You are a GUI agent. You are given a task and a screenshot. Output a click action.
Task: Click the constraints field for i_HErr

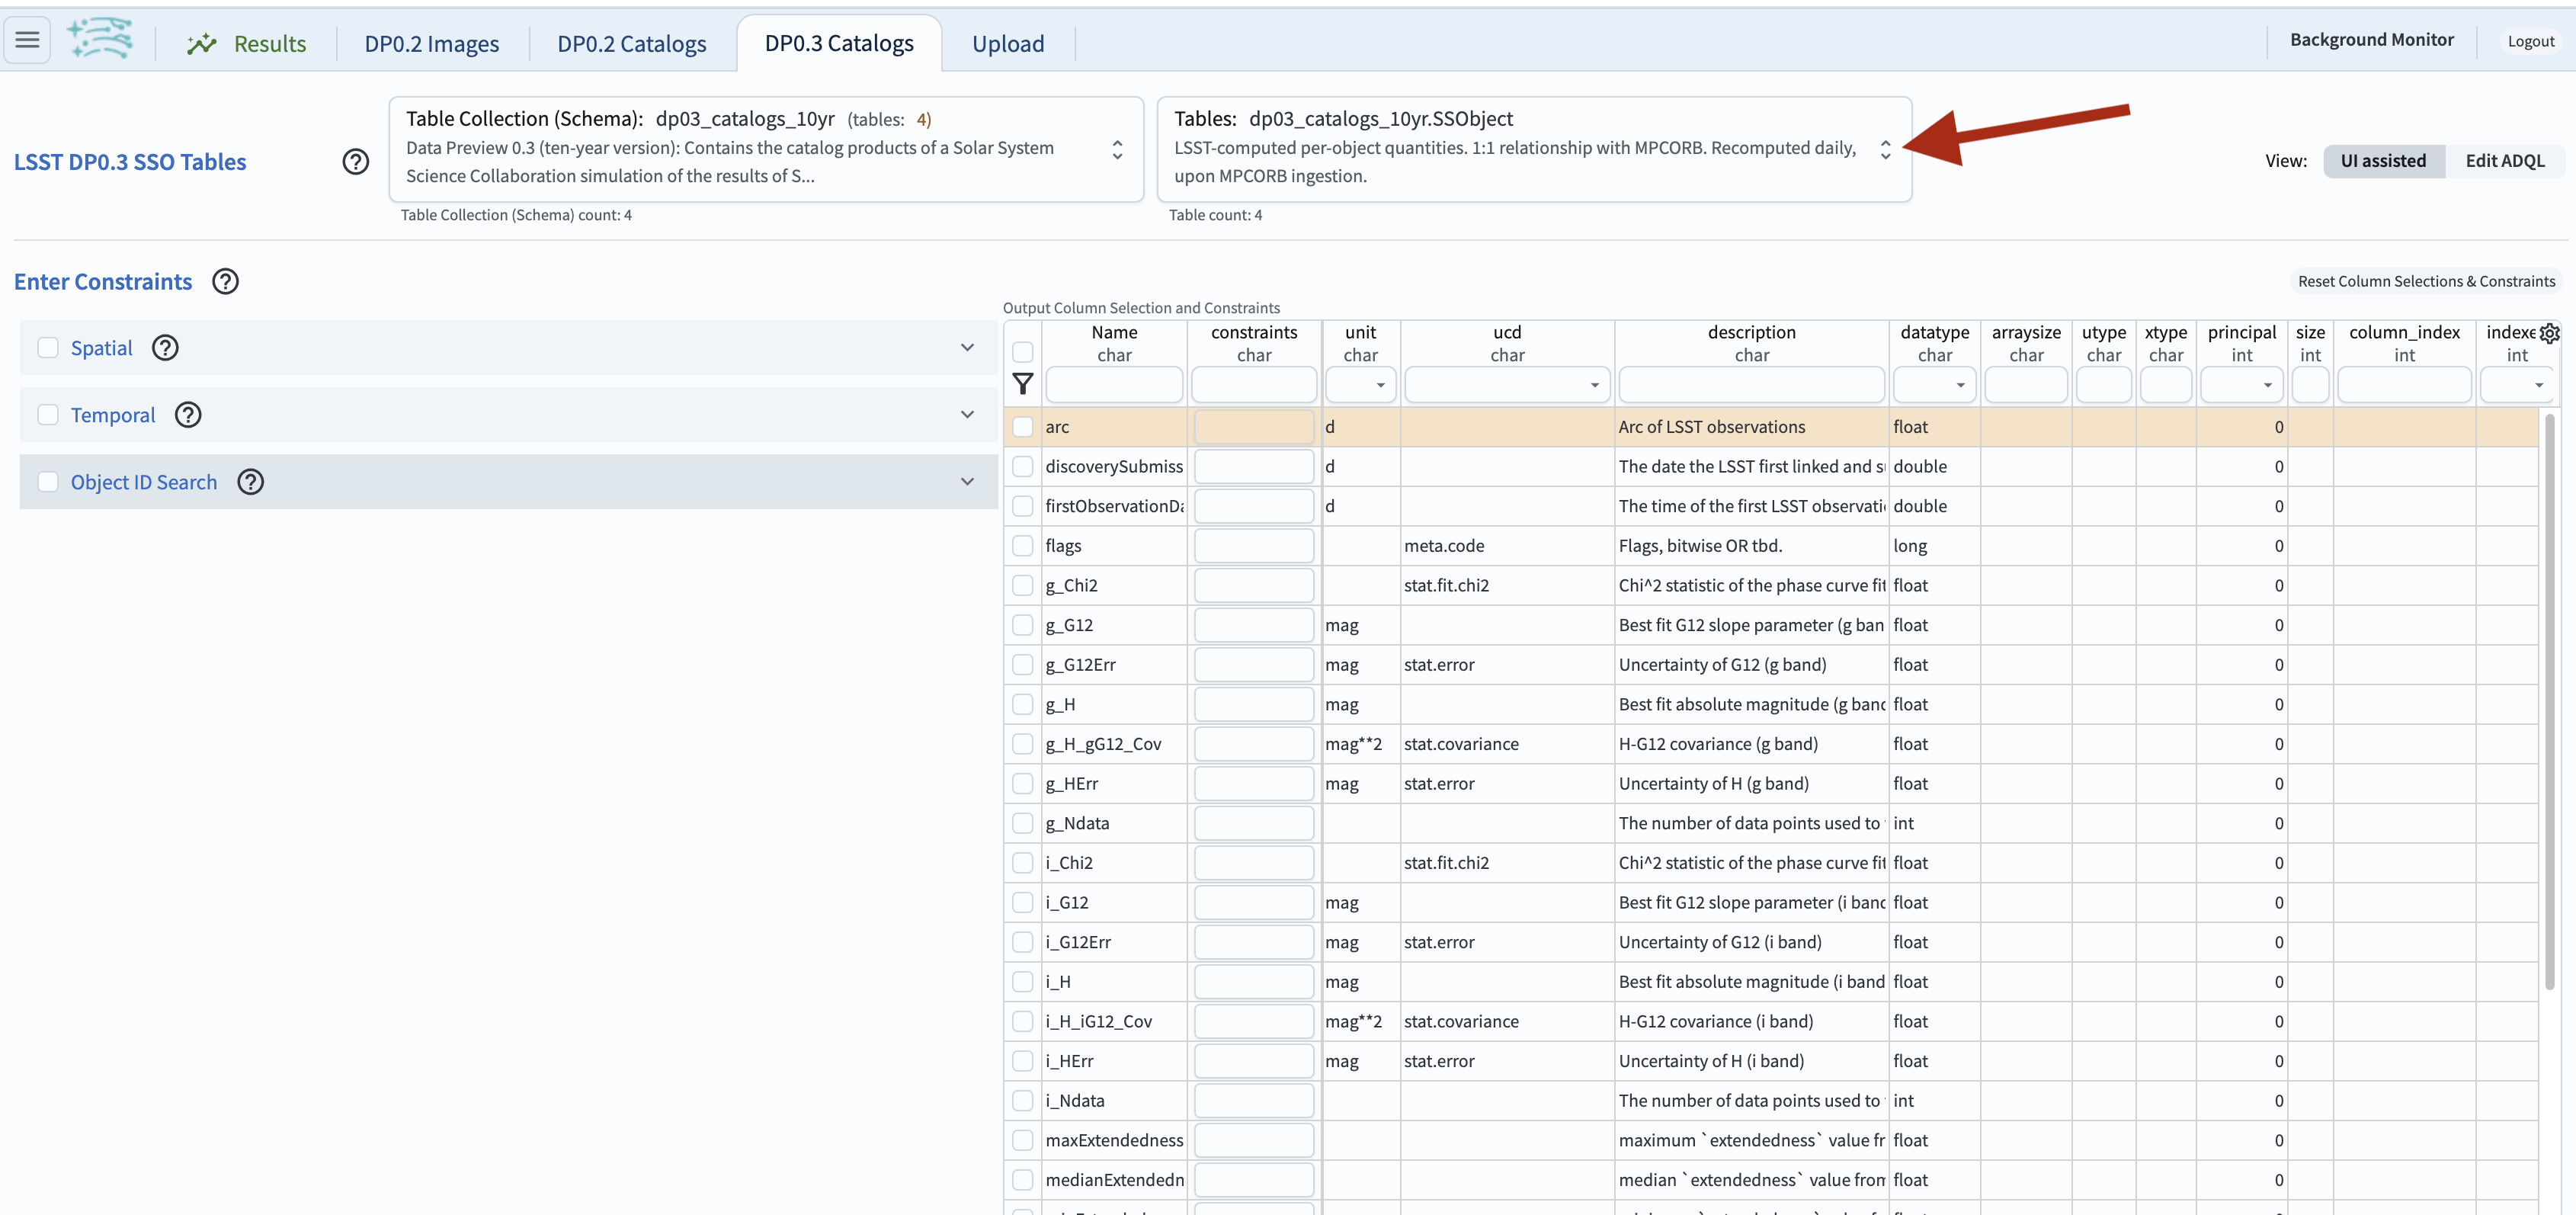pyautogui.click(x=1253, y=1061)
